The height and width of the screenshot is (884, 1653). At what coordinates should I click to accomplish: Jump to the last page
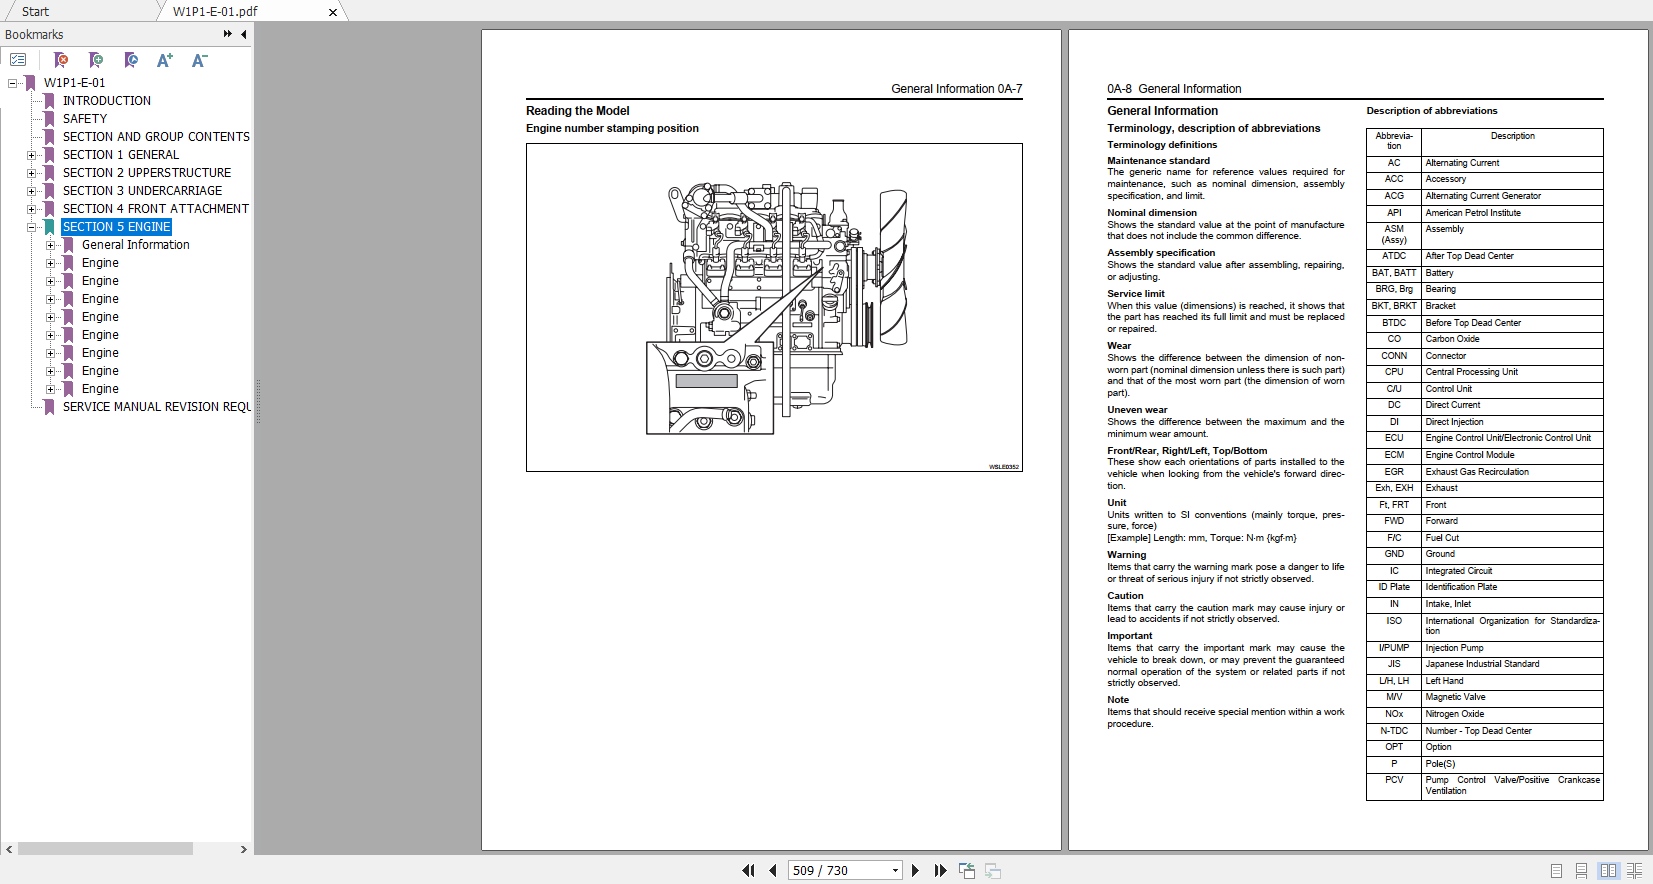click(940, 871)
